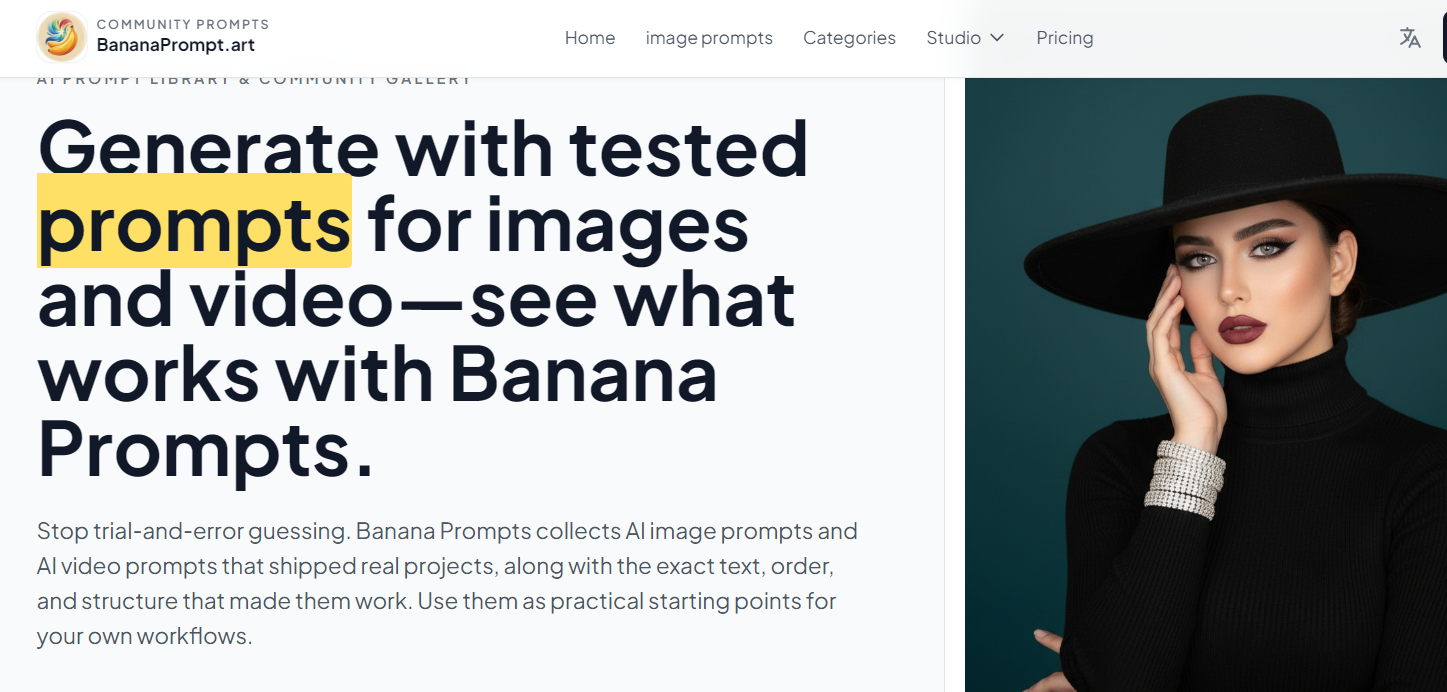Click the COMMUNITY PROMPTS tagline text
Screen dimensions: 1447x692
pyautogui.click(x=183, y=24)
